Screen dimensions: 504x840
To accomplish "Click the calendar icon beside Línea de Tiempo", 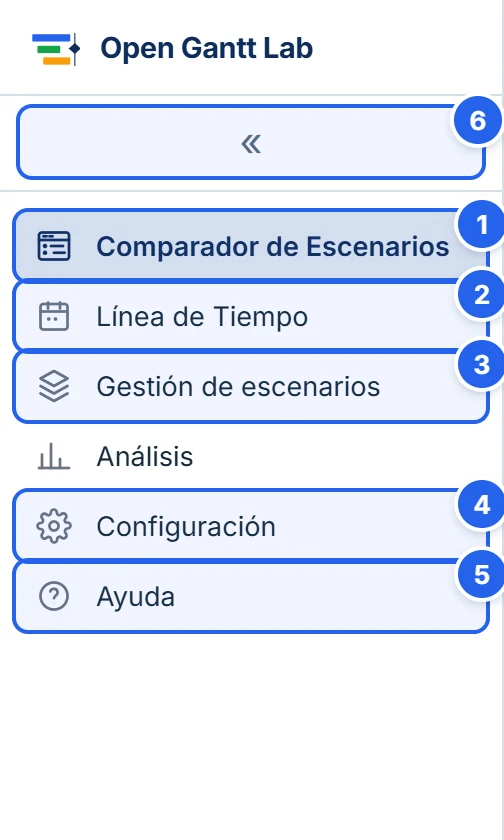I will (x=54, y=316).
